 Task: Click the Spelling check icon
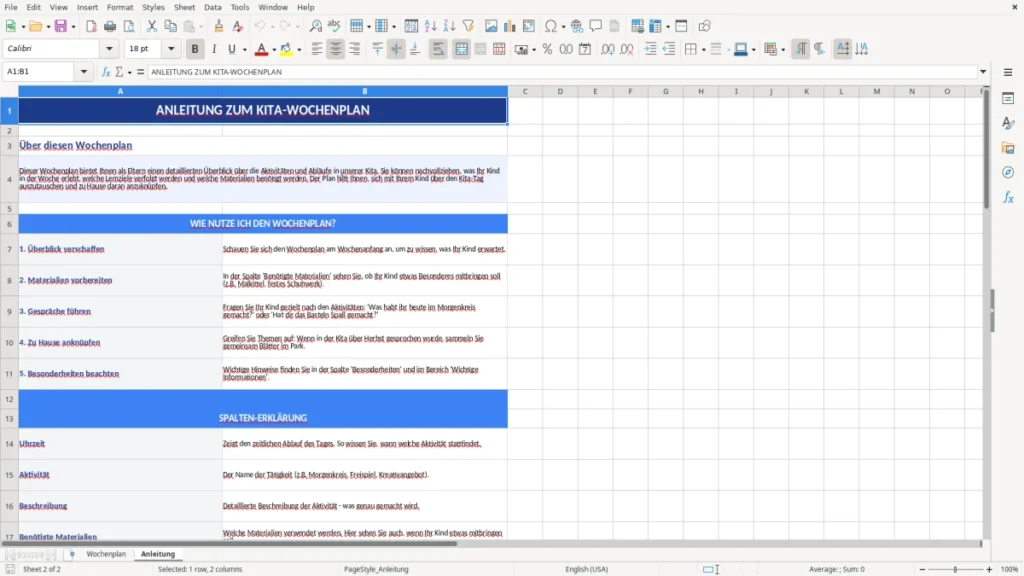(334, 26)
